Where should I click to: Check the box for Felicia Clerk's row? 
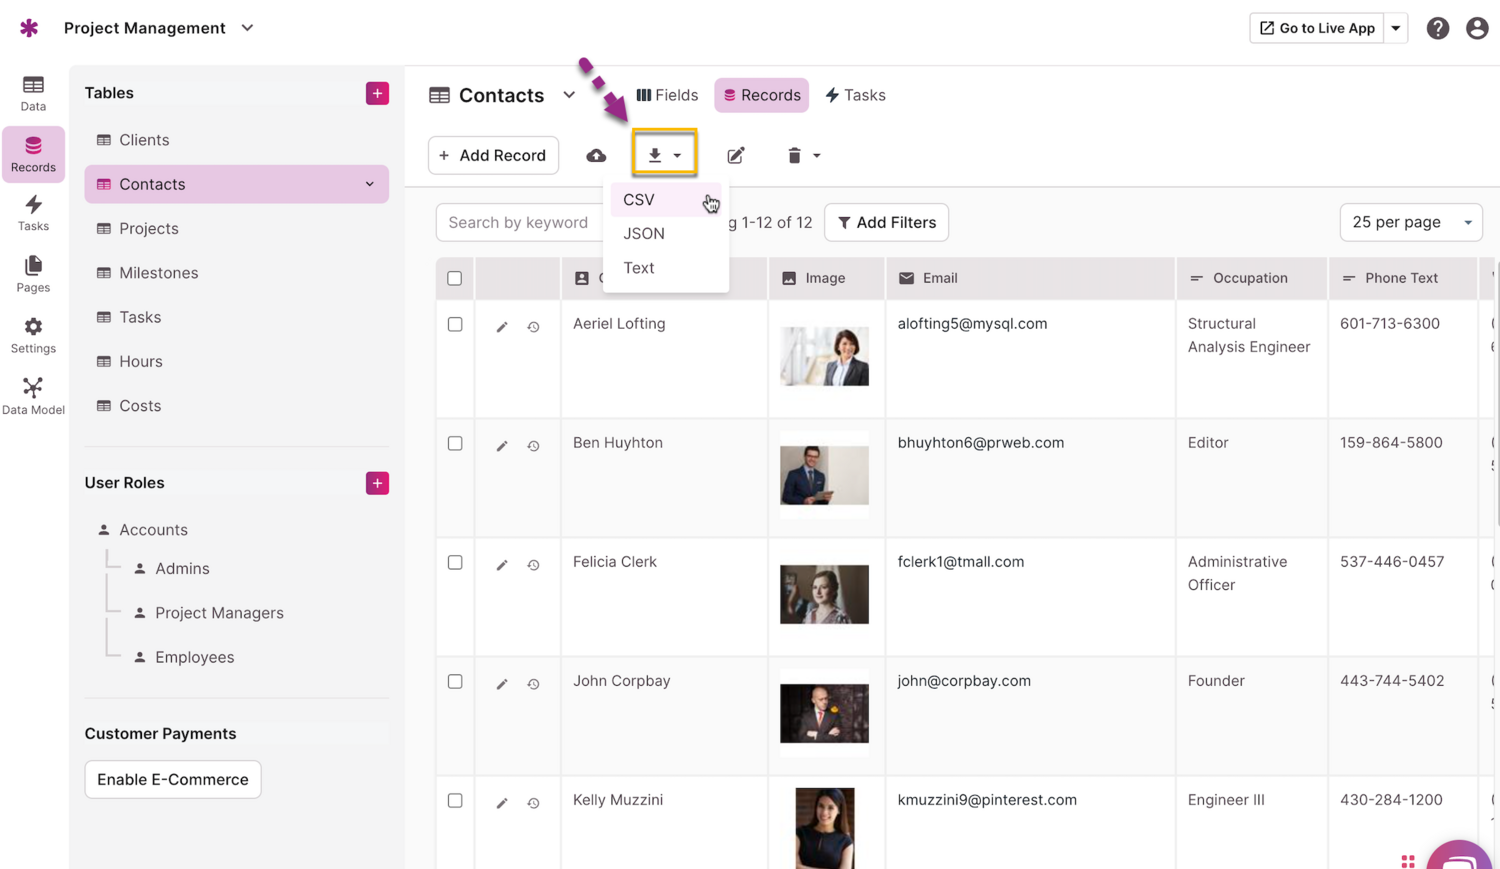[x=455, y=563]
